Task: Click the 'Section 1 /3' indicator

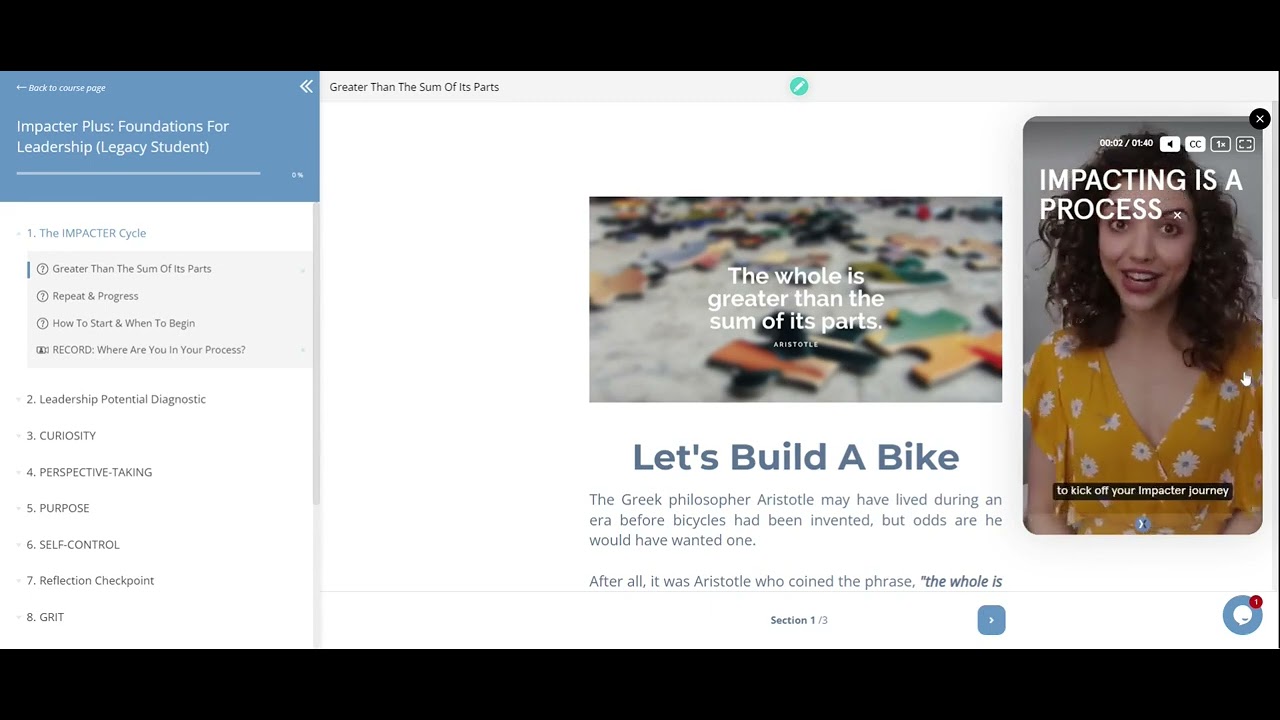Action: pyautogui.click(x=799, y=620)
